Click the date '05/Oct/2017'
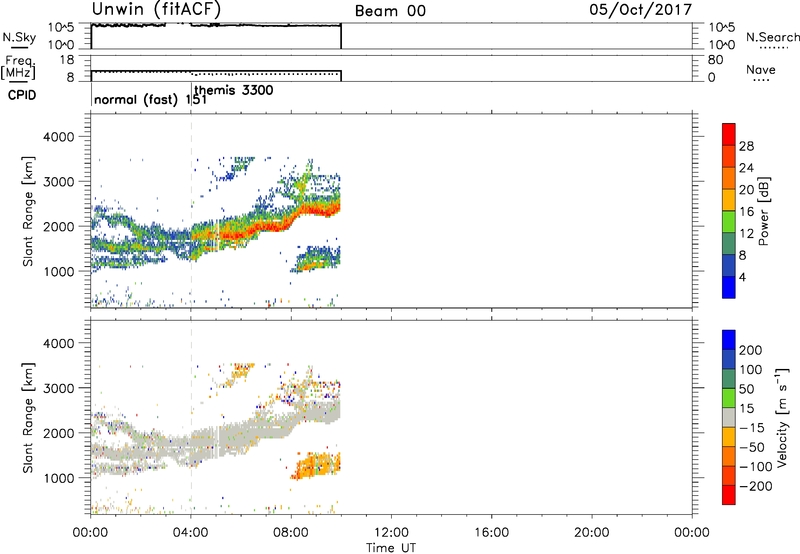Image resolution: width=800 pixels, height=554 pixels. 641,10
